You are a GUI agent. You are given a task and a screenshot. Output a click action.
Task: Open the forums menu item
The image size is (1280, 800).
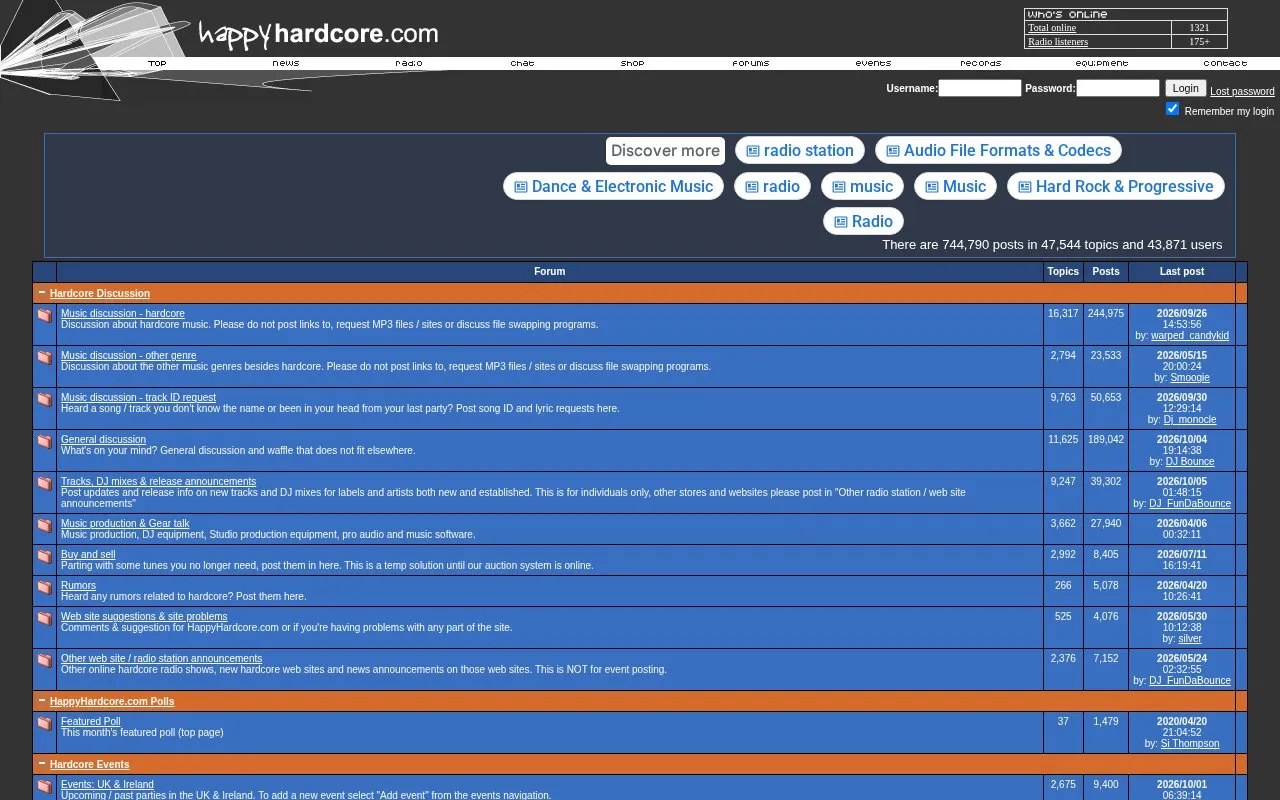coord(751,63)
